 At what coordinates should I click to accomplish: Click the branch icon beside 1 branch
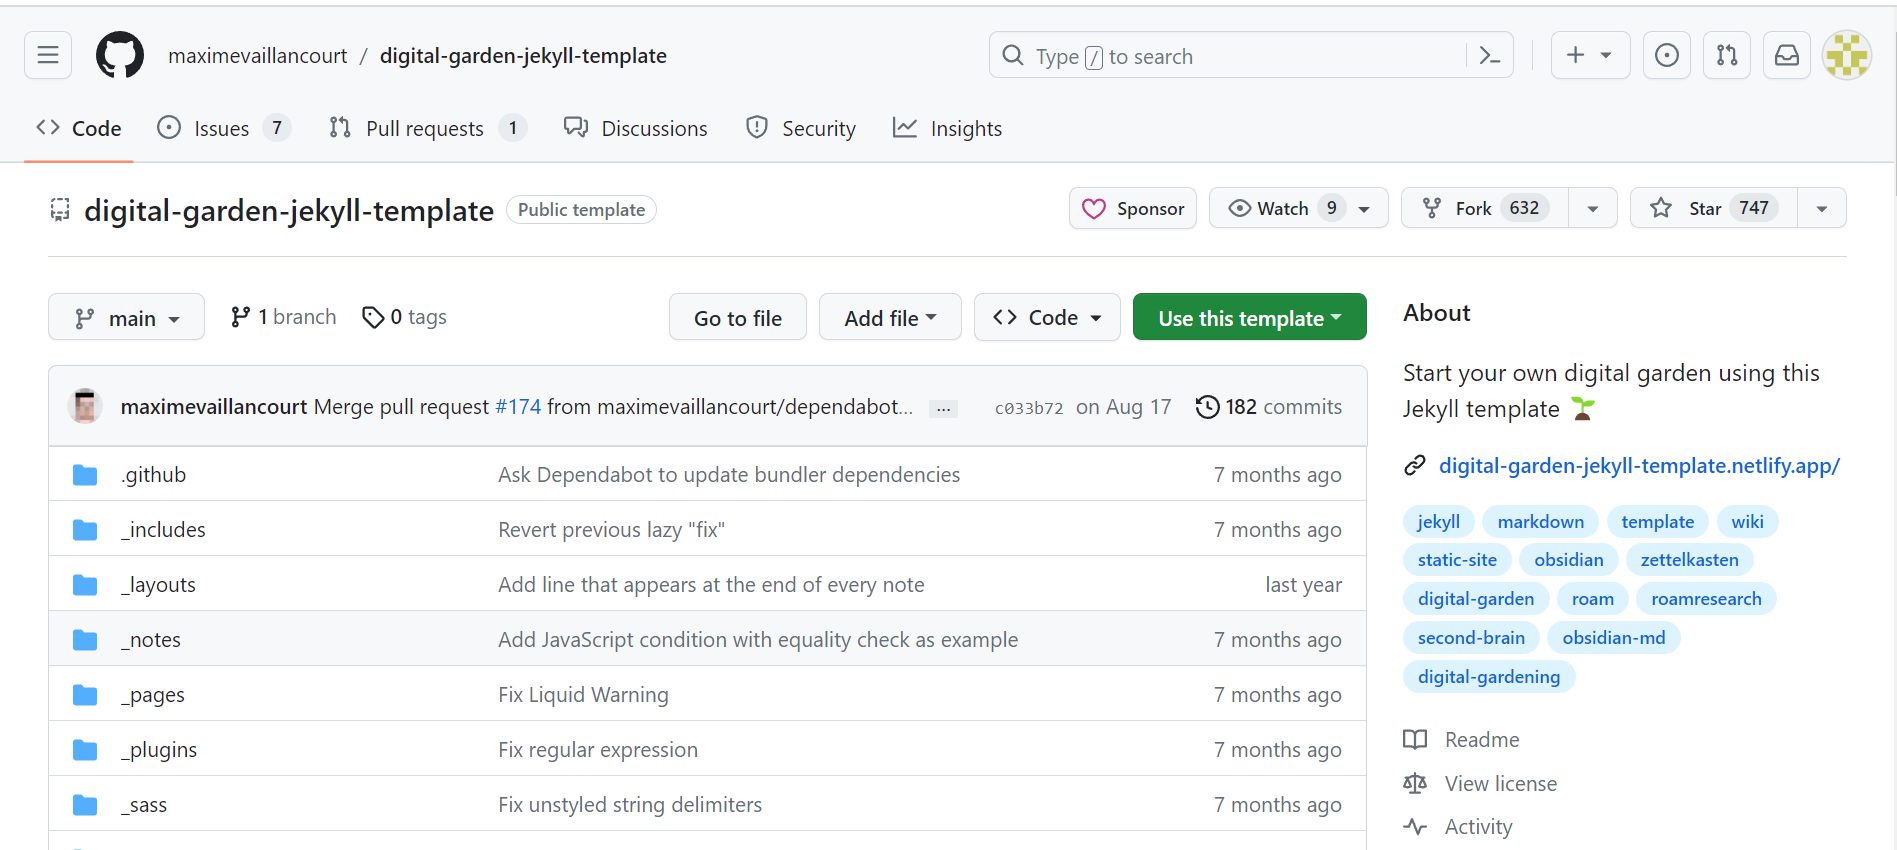click(x=240, y=317)
